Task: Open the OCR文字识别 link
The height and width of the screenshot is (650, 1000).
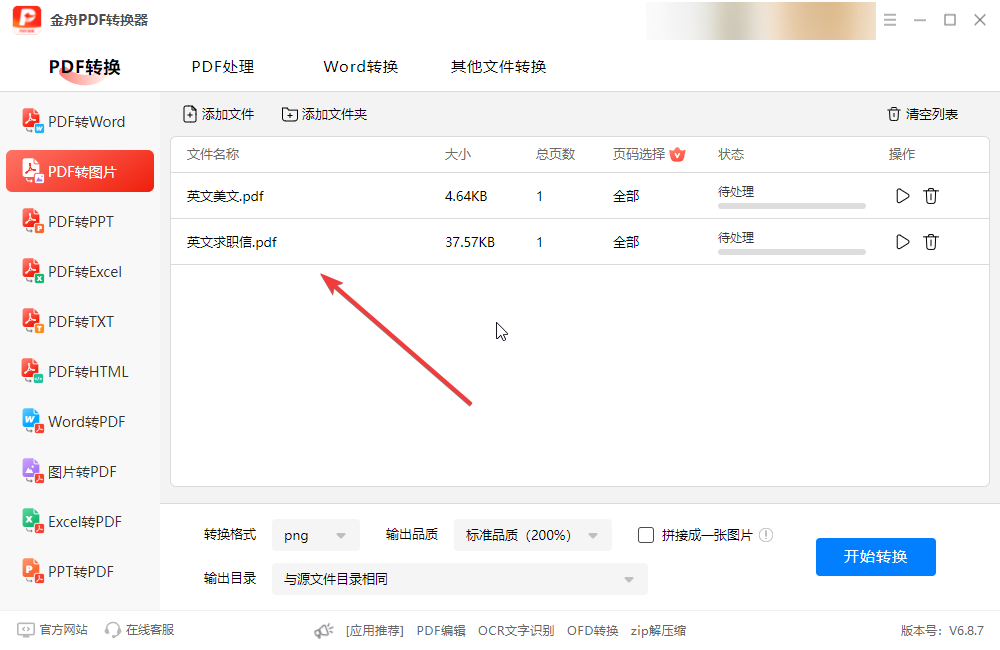Action: pos(516,630)
